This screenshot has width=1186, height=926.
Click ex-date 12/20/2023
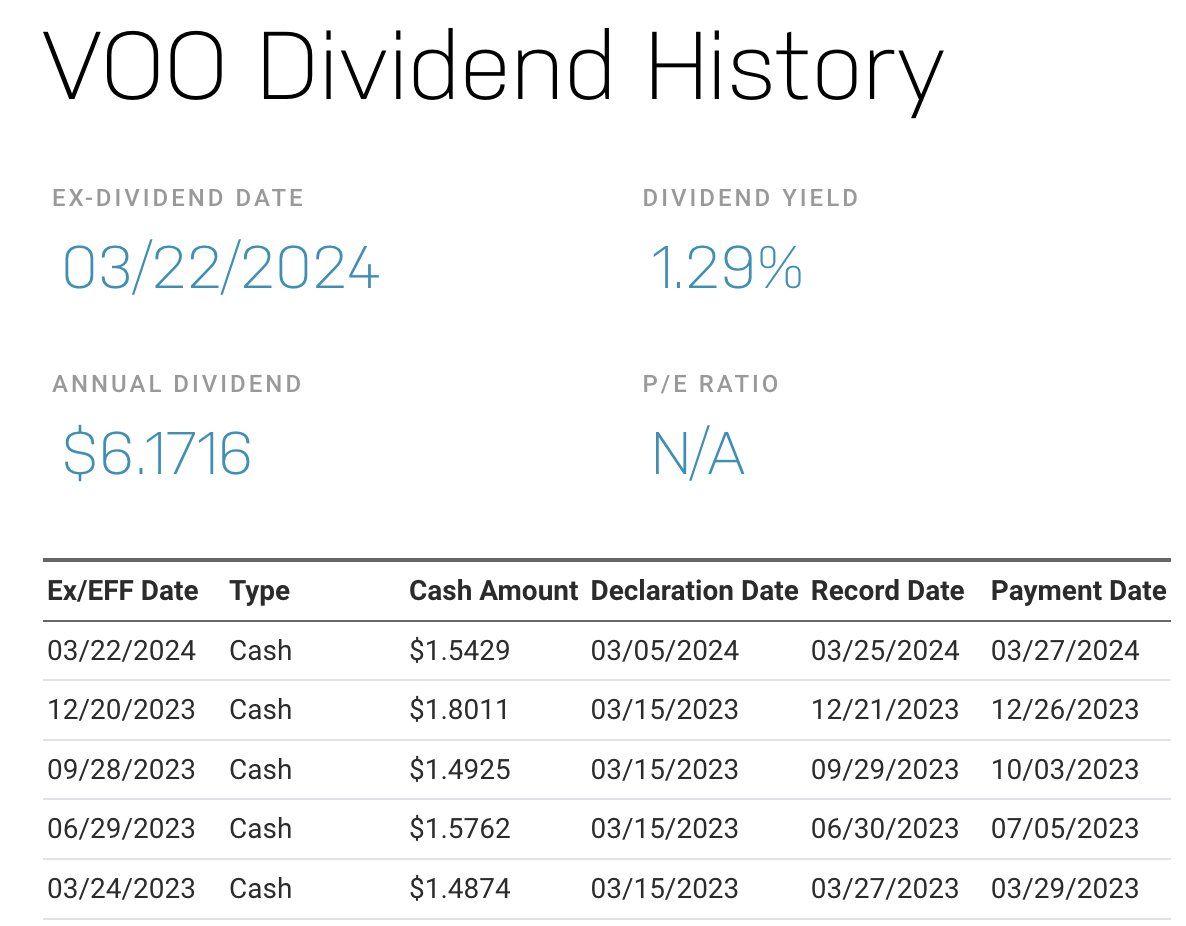[121, 710]
